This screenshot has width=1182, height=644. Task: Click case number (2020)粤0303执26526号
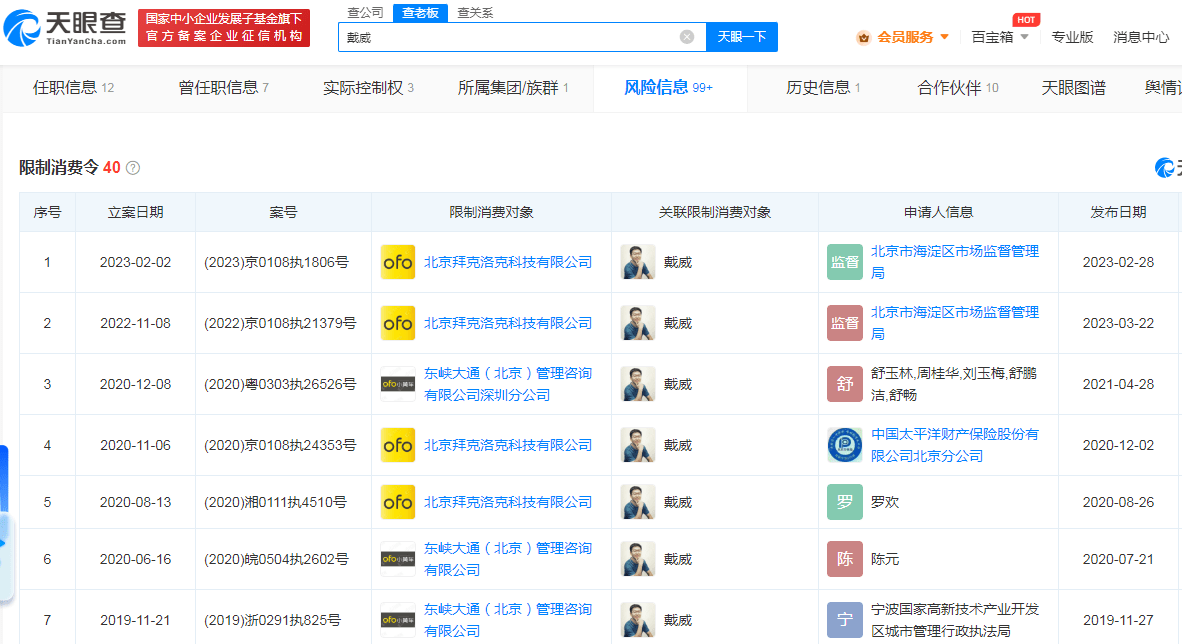click(x=280, y=385)
